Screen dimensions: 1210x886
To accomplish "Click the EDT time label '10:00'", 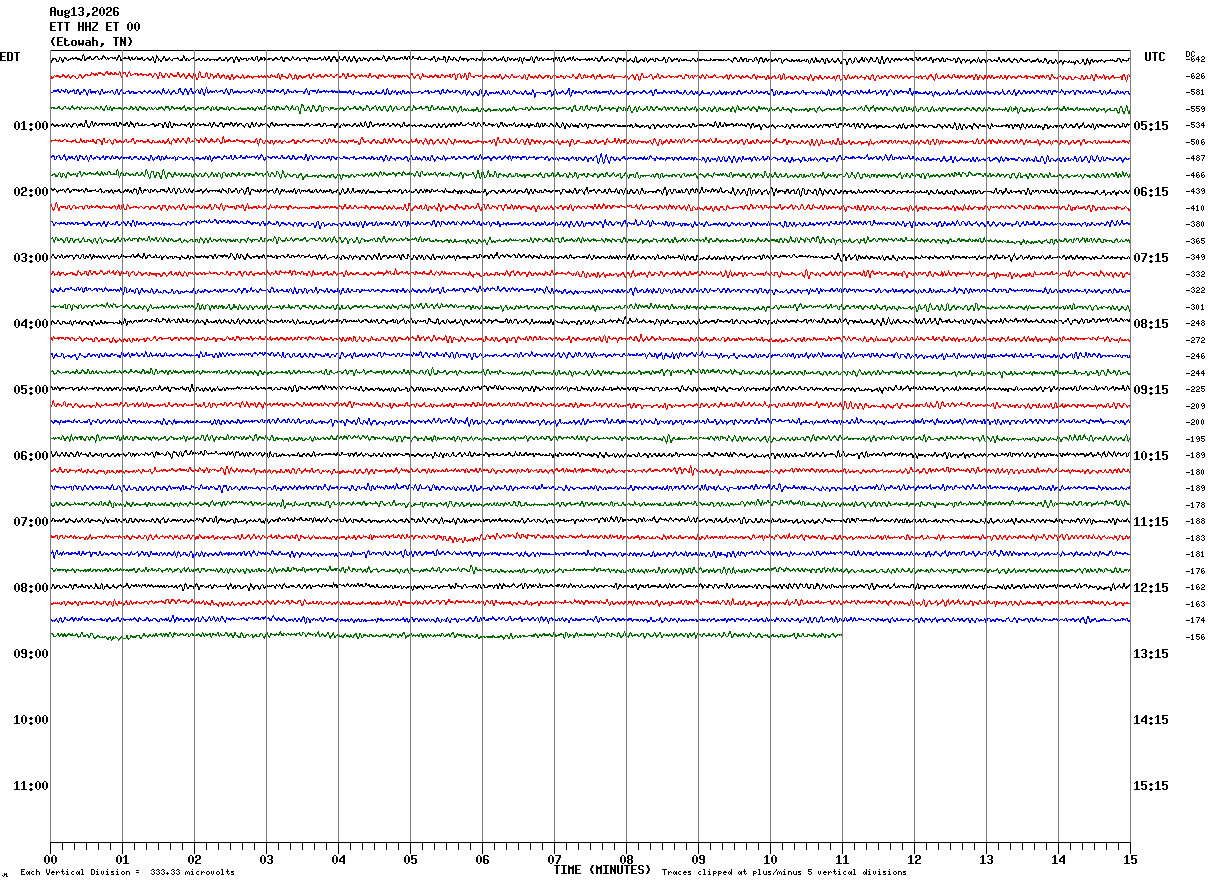I will [x=31, y=720].
